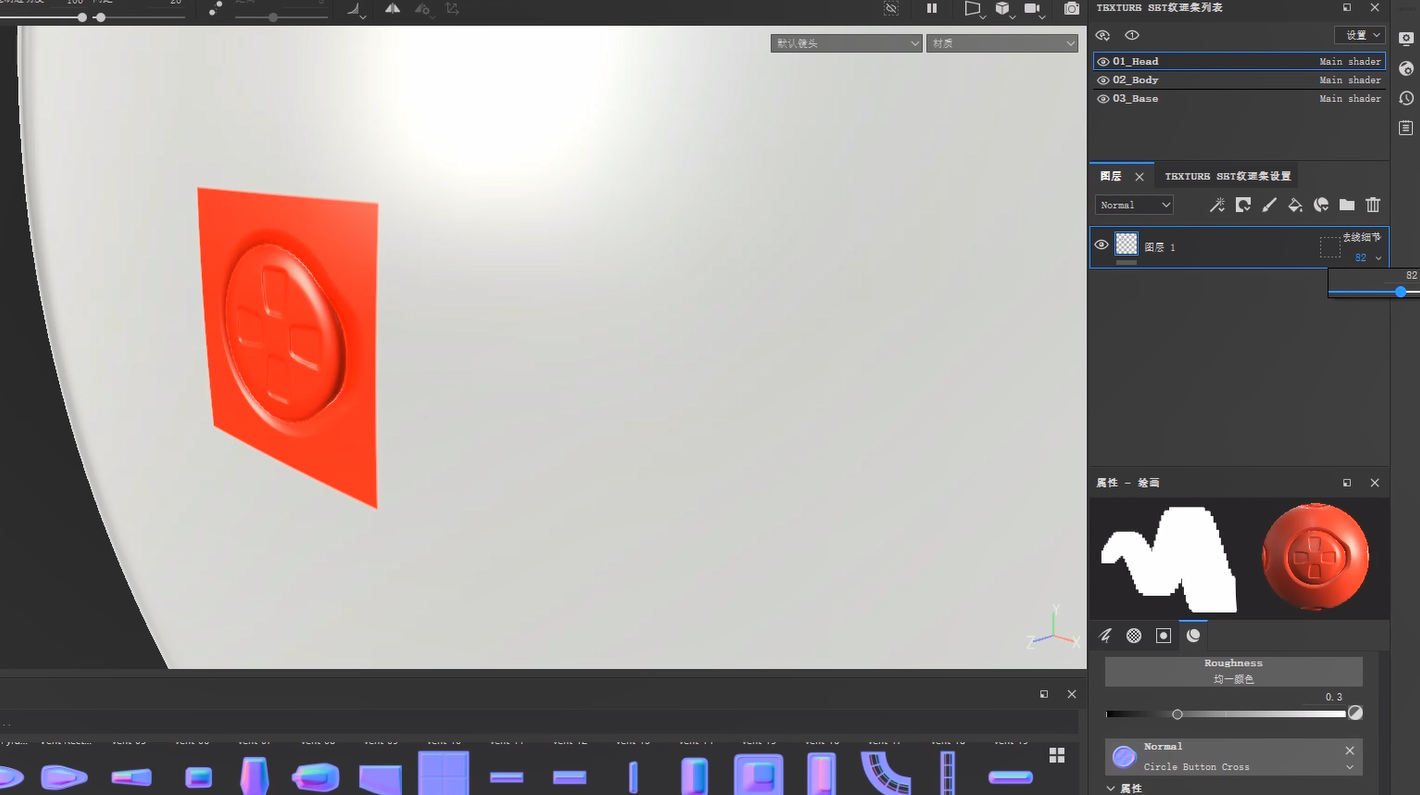Pause the viewport rendering
This screenshot has width=1420, height=795.
click(932, 8)
